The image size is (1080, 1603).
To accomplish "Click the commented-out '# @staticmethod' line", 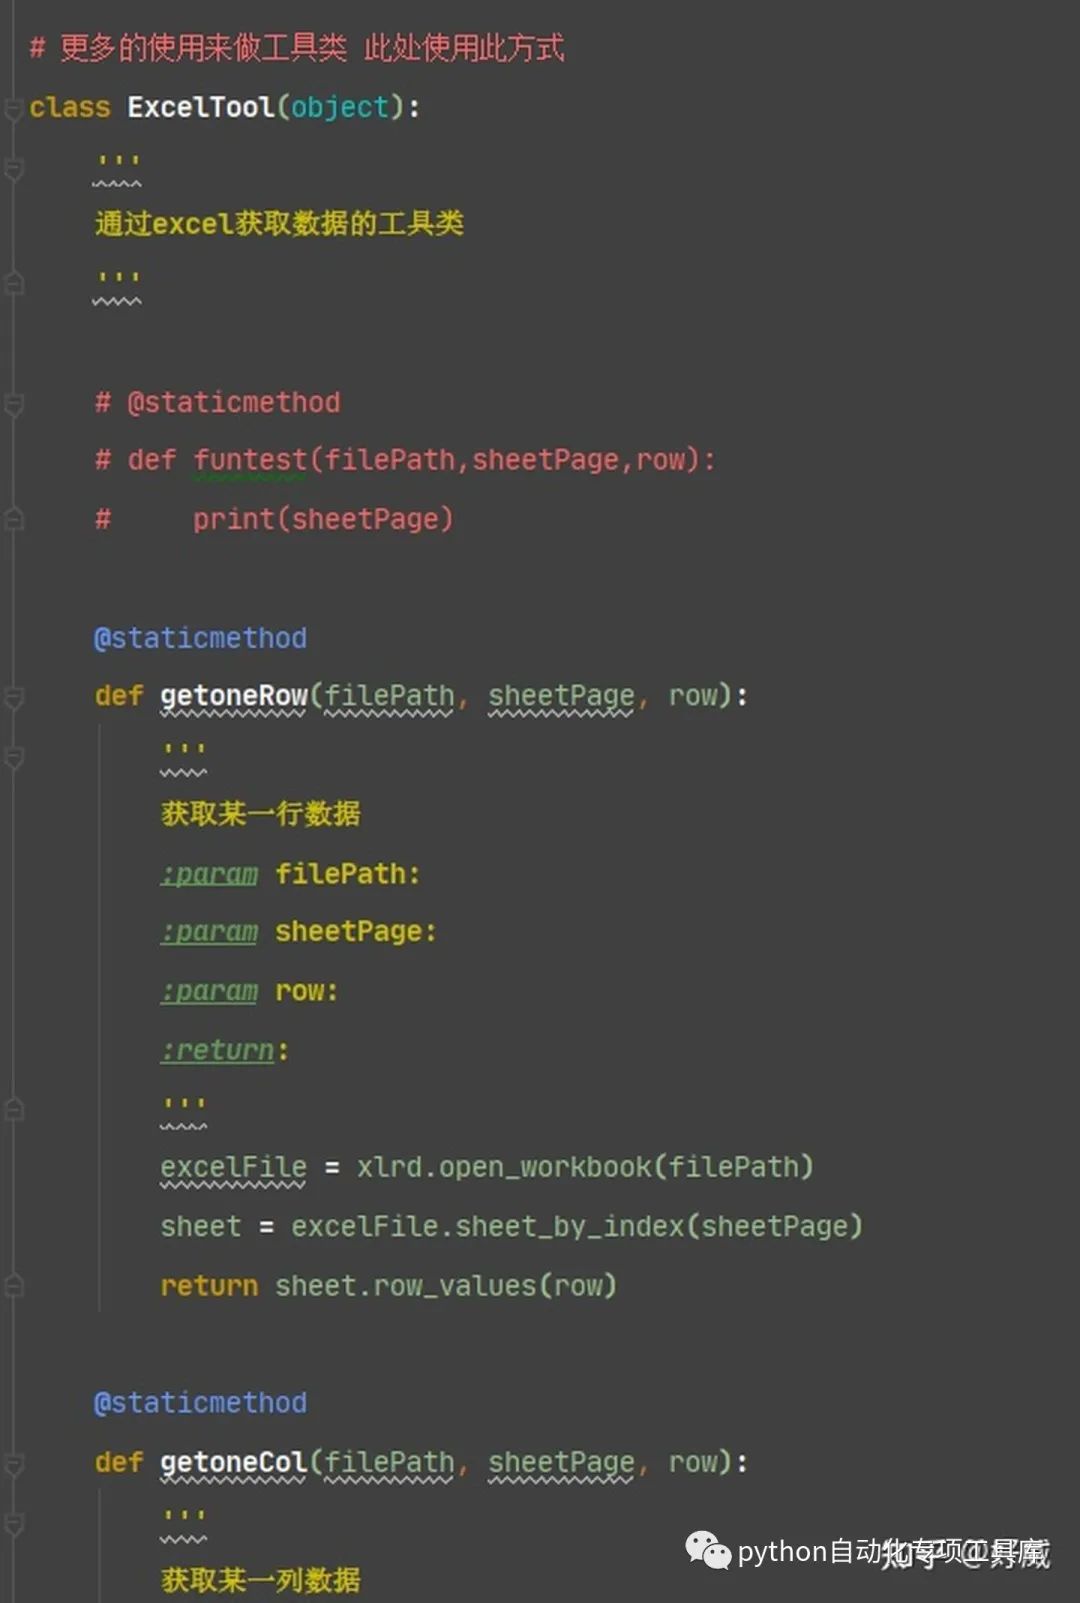I will pos(218,402).
